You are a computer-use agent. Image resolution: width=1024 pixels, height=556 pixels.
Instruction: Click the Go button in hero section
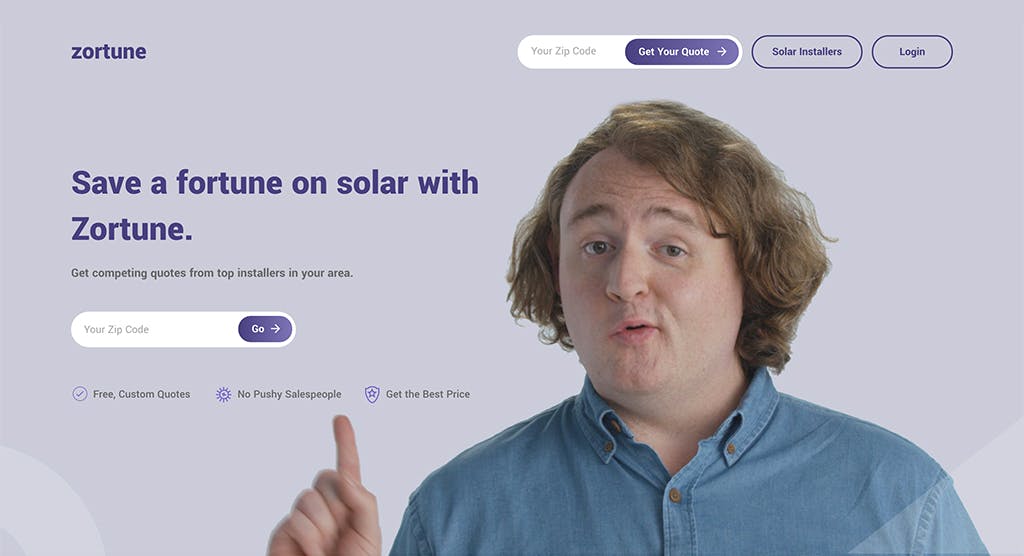coord(265,329)
